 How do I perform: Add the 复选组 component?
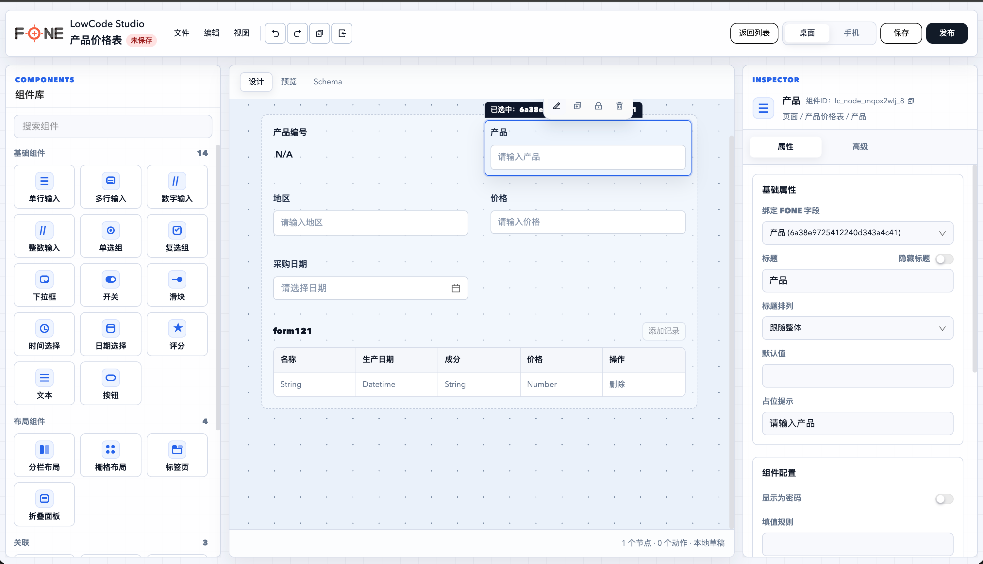tap(177, 236)
